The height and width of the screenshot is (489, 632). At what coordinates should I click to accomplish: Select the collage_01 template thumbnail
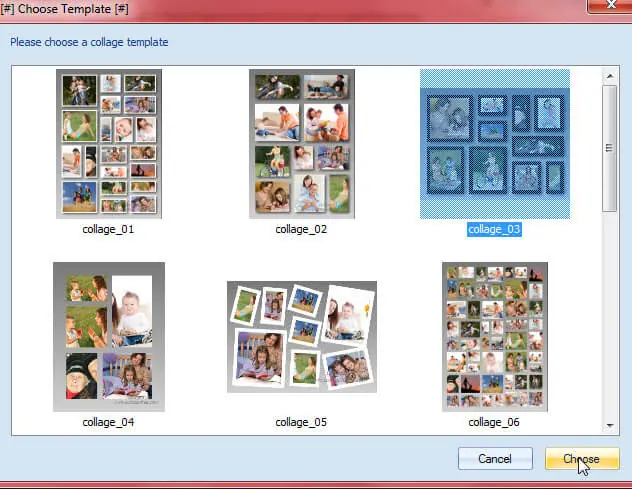[109, 144]
